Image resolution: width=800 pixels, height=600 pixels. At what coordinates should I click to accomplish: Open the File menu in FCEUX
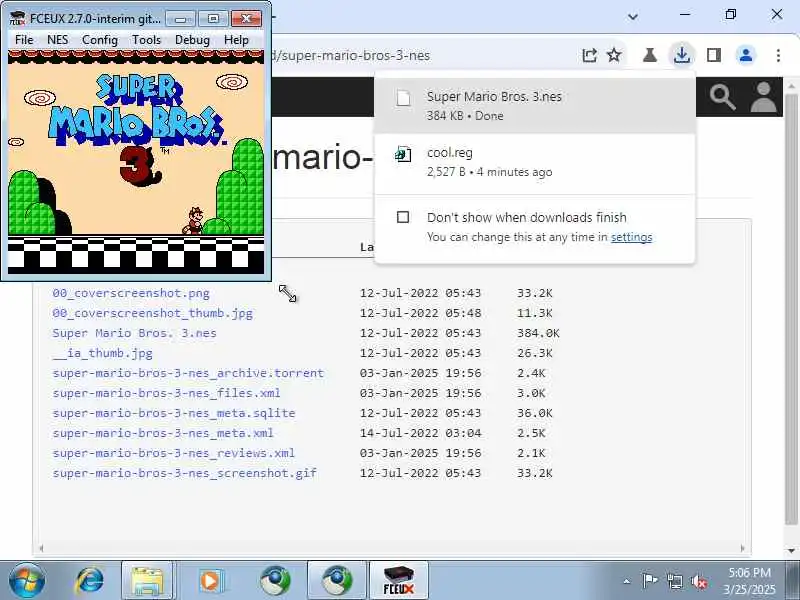(x=24, y=40)
